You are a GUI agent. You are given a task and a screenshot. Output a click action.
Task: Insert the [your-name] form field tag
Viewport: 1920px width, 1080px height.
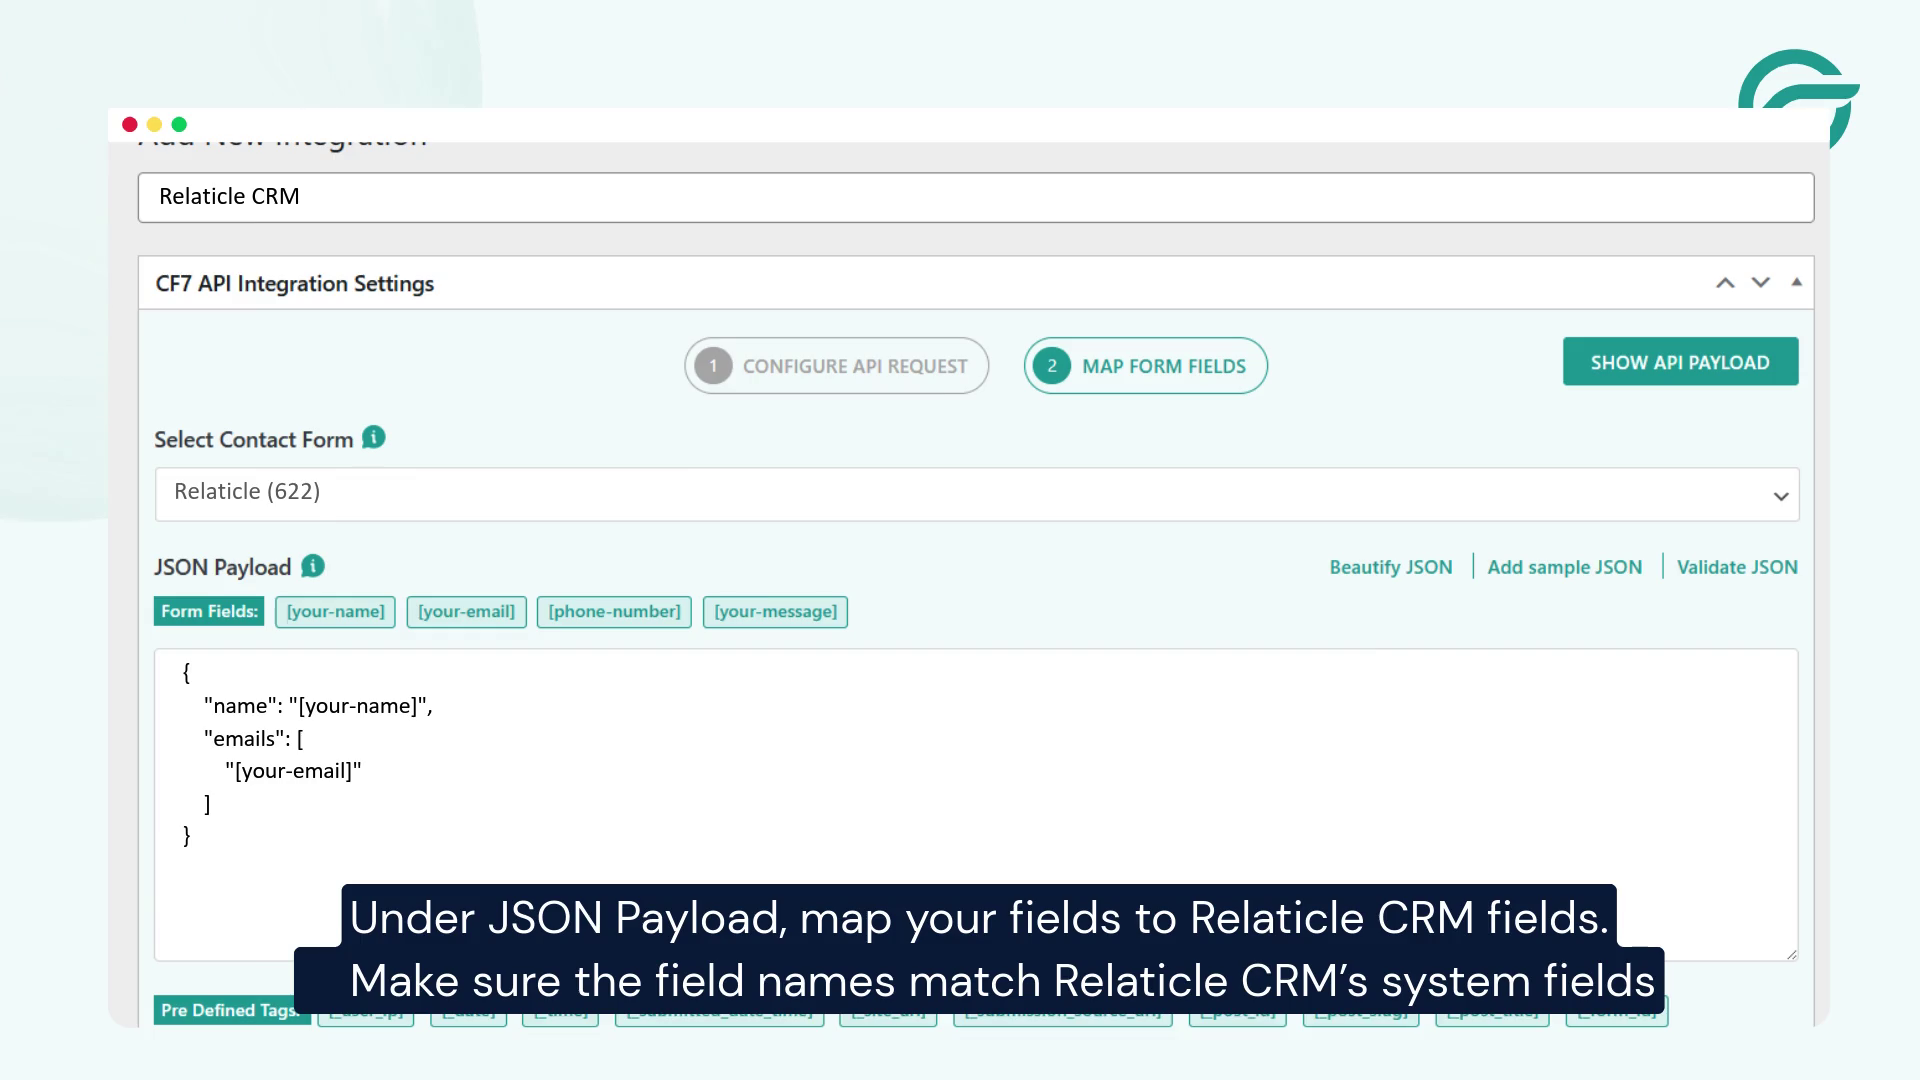[x=335, y=612]
